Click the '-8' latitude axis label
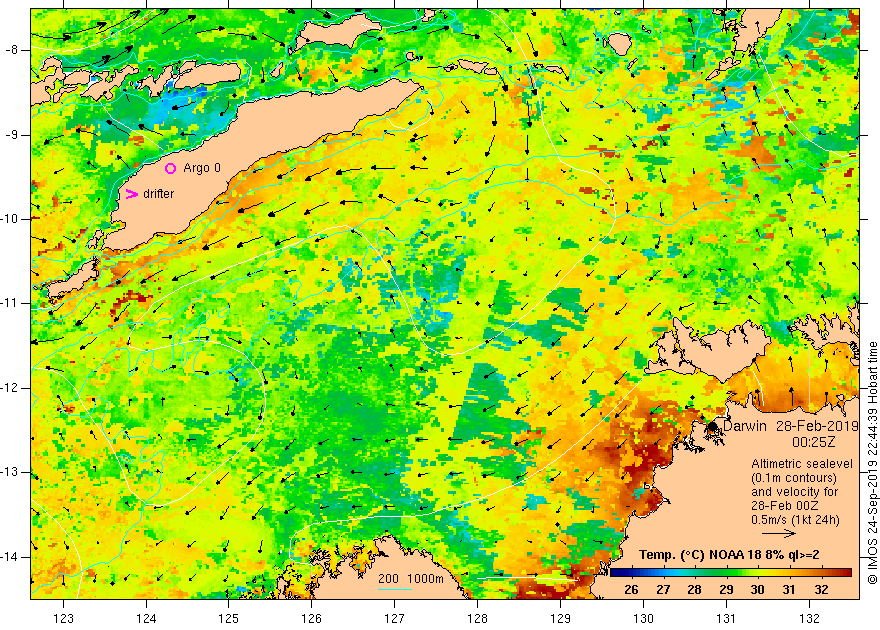Image resolution: width=880 pixels, height=630 pixels. click(x=12, y=50)
